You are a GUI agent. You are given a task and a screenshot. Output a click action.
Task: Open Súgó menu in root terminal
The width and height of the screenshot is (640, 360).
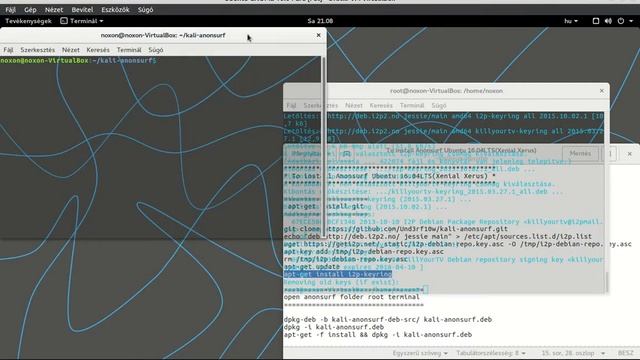click(x=439, y=105)
